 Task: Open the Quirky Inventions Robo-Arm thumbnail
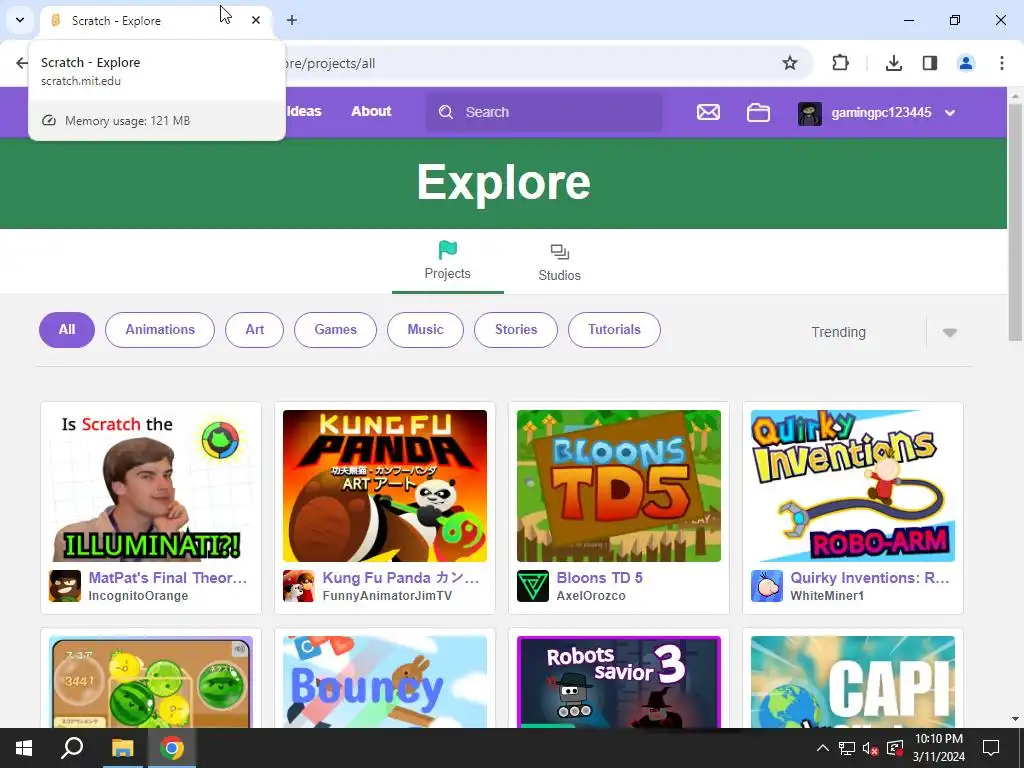tap(853, 486)
